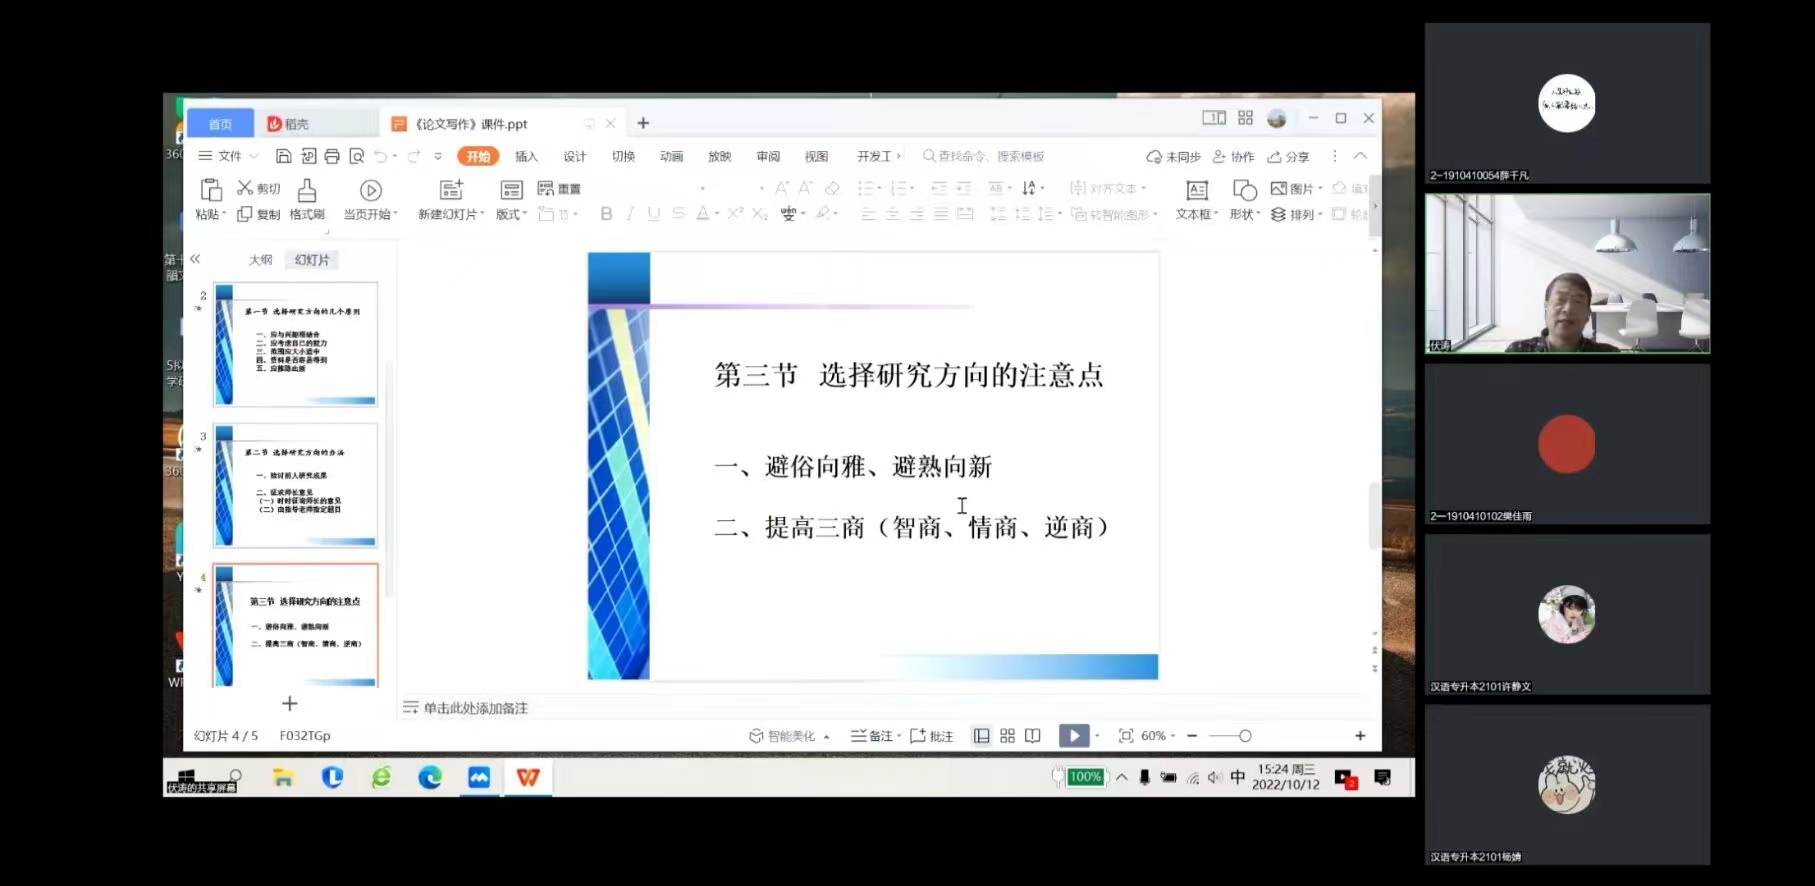
Task: Click the 协作 collaborate button
Action: pyautogui.click(x=1234, y=157)
